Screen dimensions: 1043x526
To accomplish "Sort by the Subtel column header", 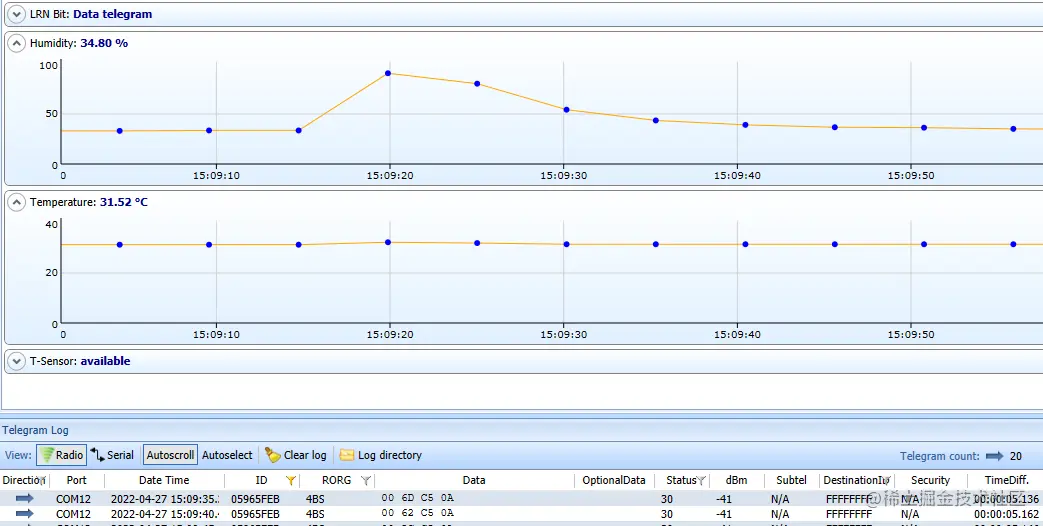I will [791, 480].
